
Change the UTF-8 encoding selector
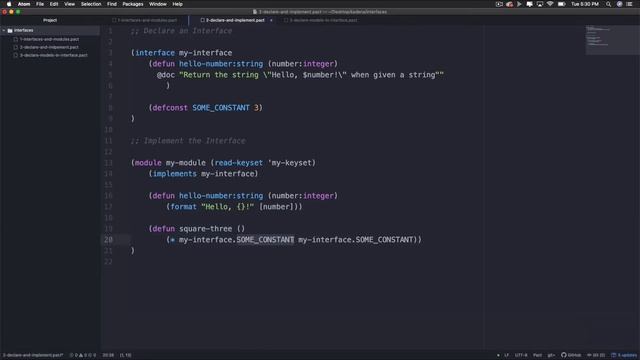tap(521, 355)
